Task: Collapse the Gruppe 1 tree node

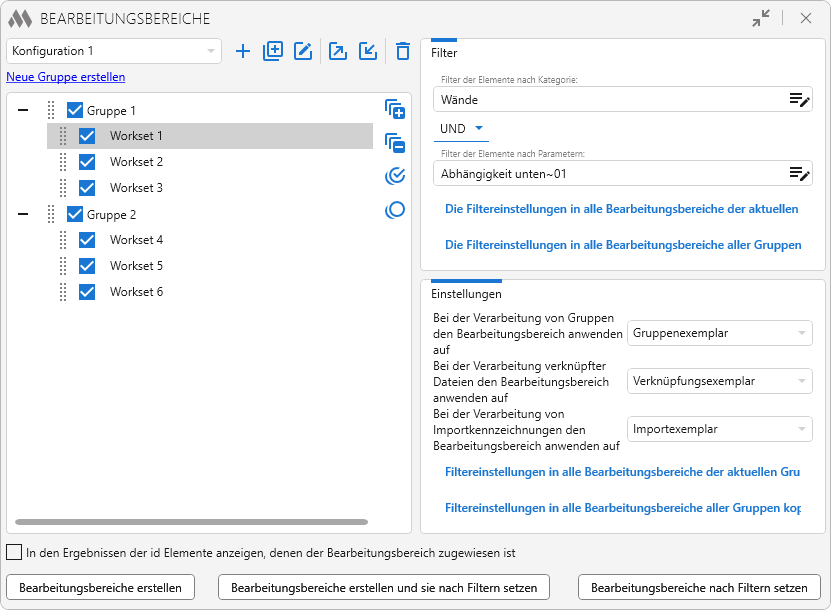Action: [x=23, y=111]
